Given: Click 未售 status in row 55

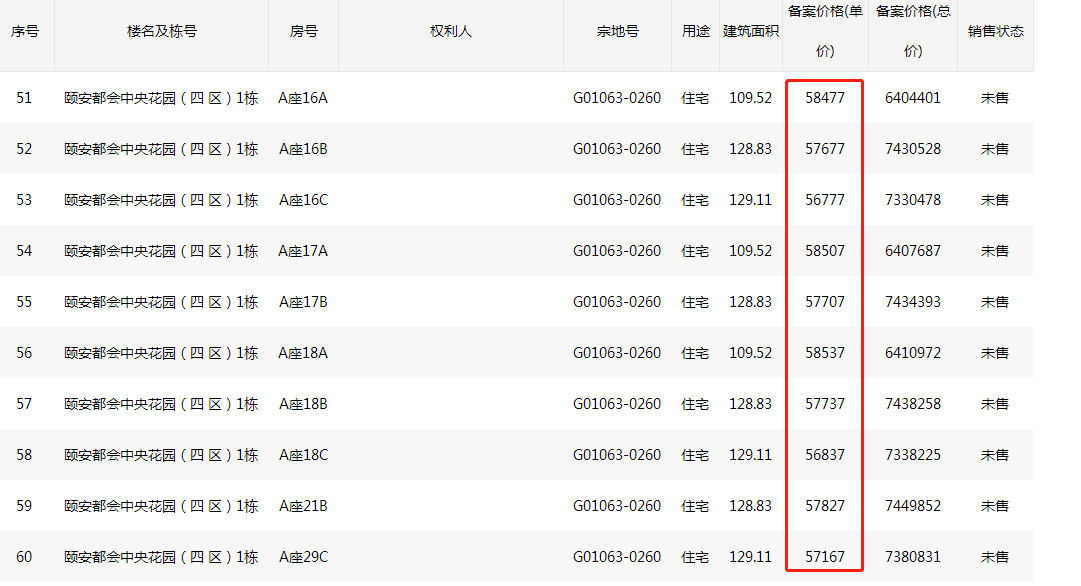Looking at the screenshot, I should pyautogui.click(x=995, y=302).
